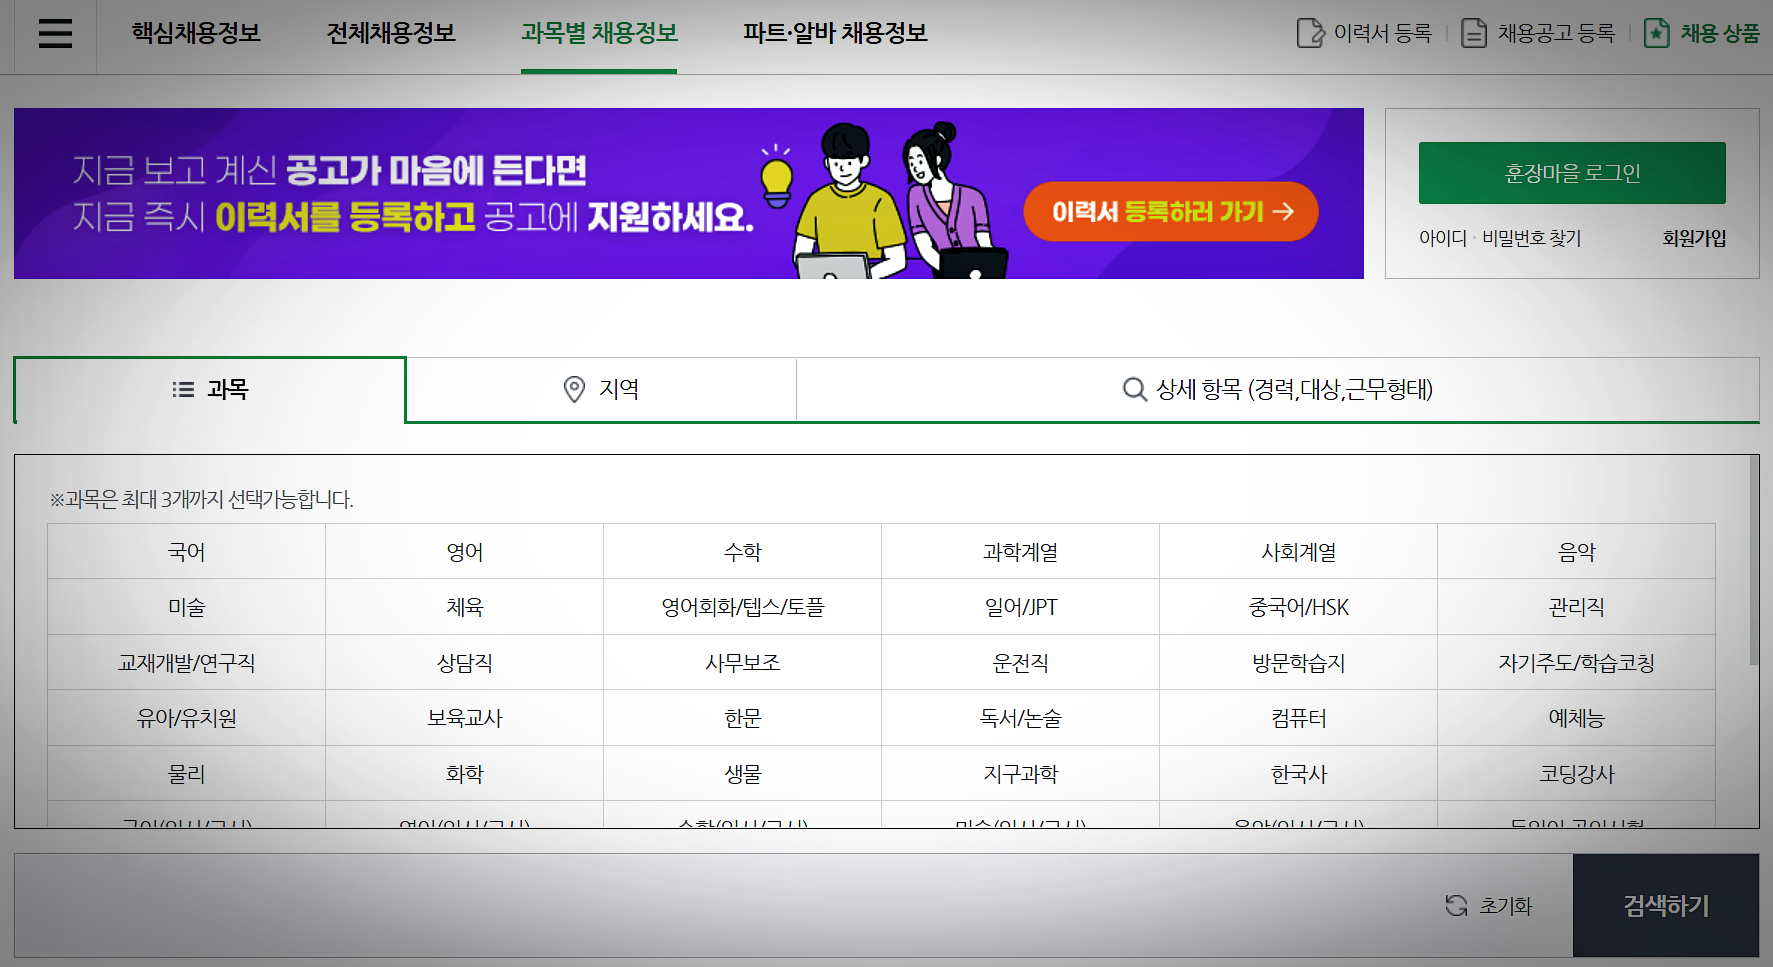Click the location pin icon on 지역 tab

coord(573,389)
